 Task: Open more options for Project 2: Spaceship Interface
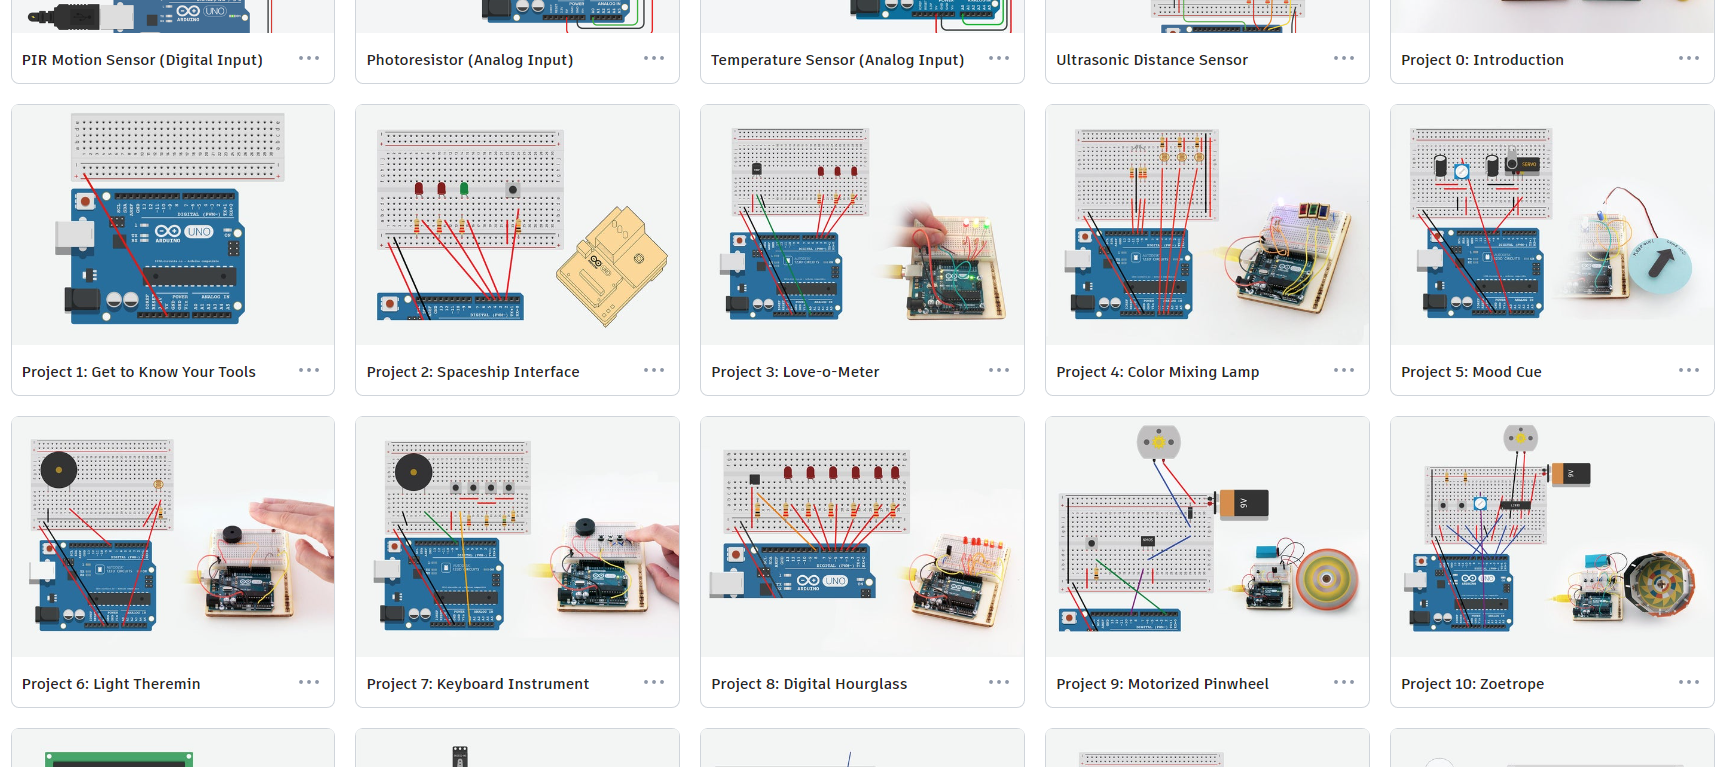(654, 370)
